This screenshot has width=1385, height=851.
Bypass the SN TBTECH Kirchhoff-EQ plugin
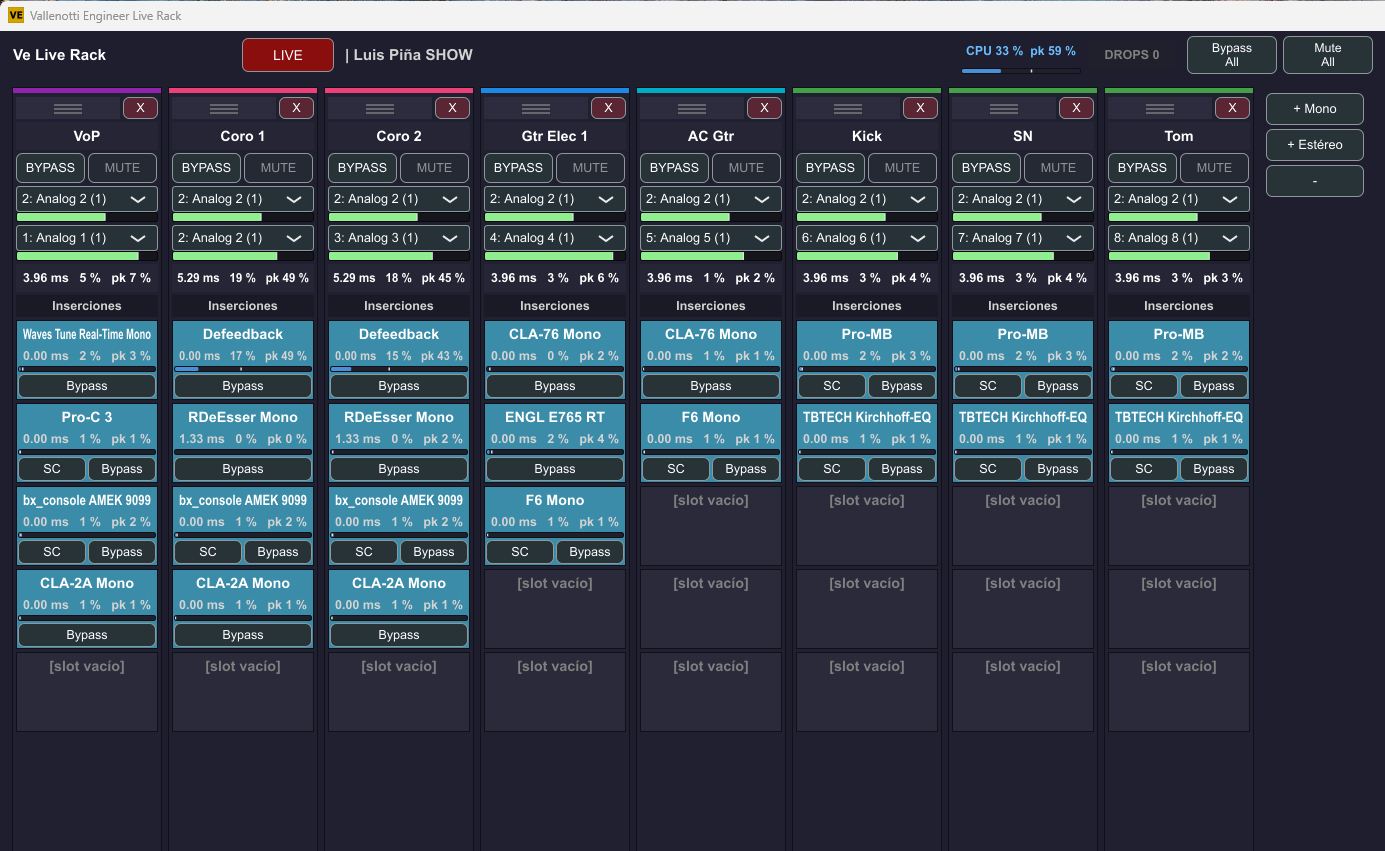tap(1058, 469)
